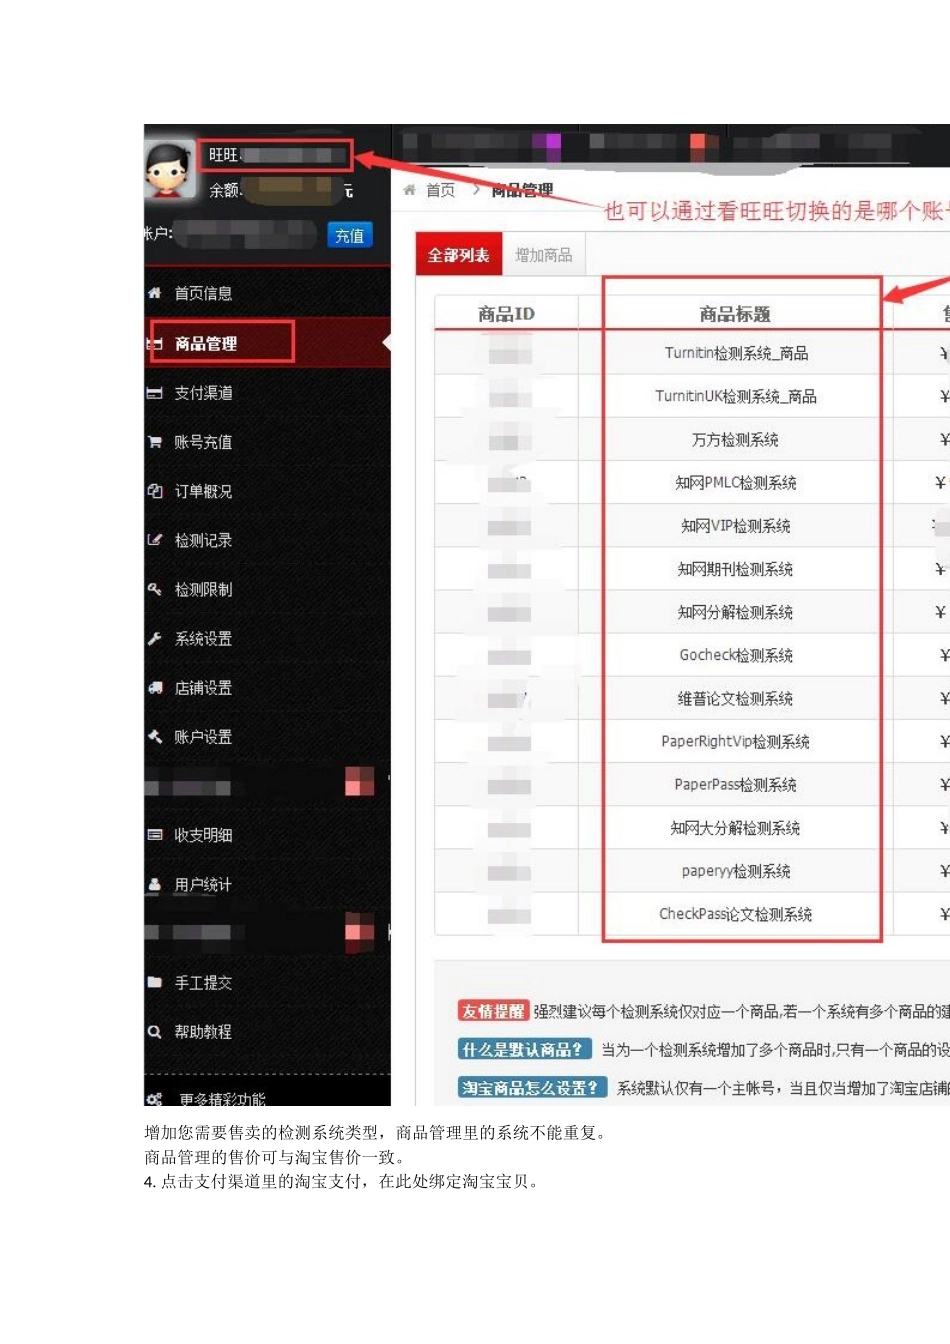Open 更多精彩功能 in the sidebar
This screenshot has width=950, height=1344.
pos(222,1099)
